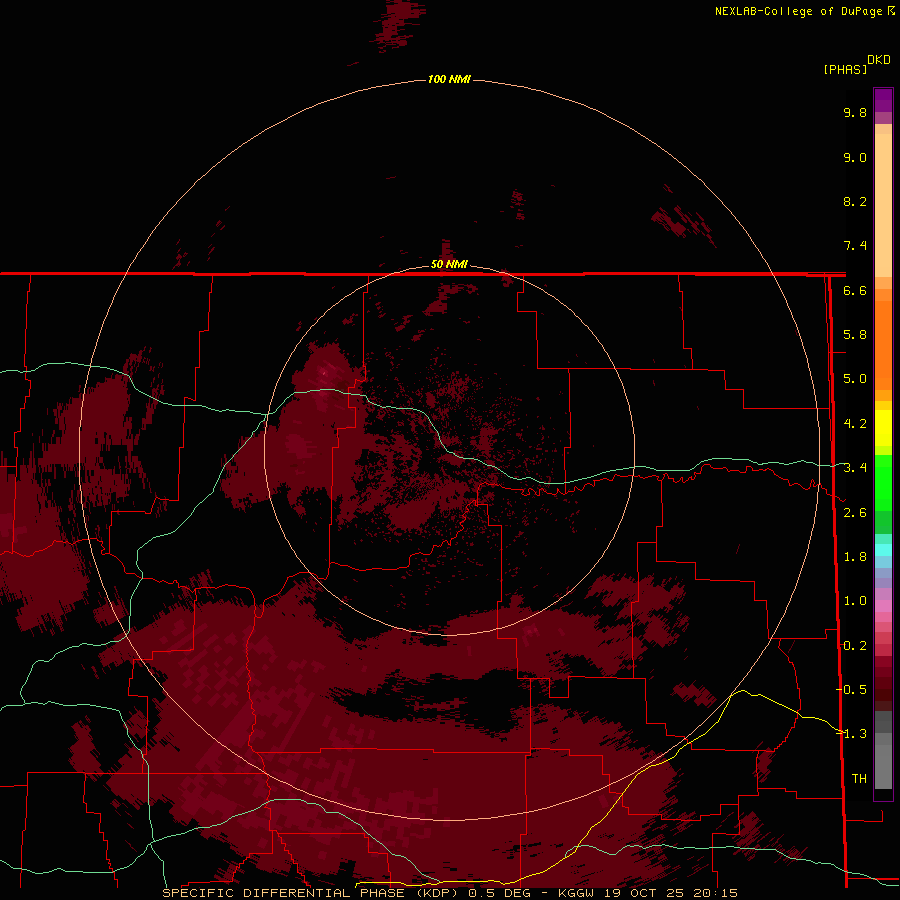Pick the purple segment atop the color bar
The image size is (900, 900).
[x=883, y=100]
